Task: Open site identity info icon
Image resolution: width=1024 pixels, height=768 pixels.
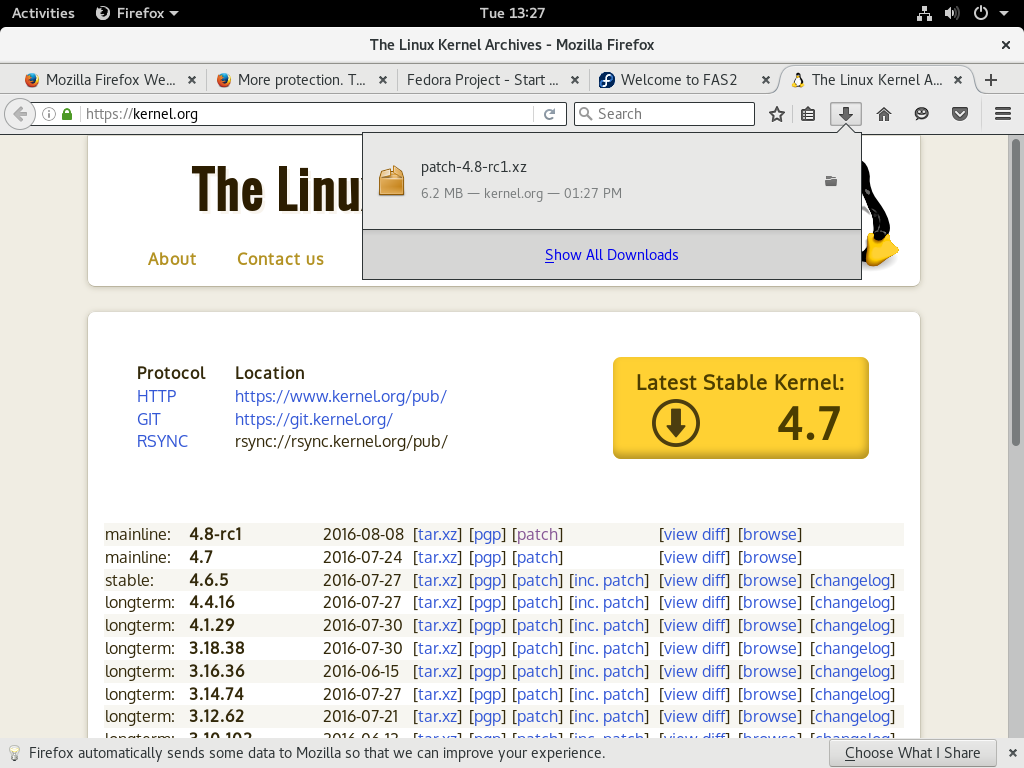Action: click(x=49, y=114)
